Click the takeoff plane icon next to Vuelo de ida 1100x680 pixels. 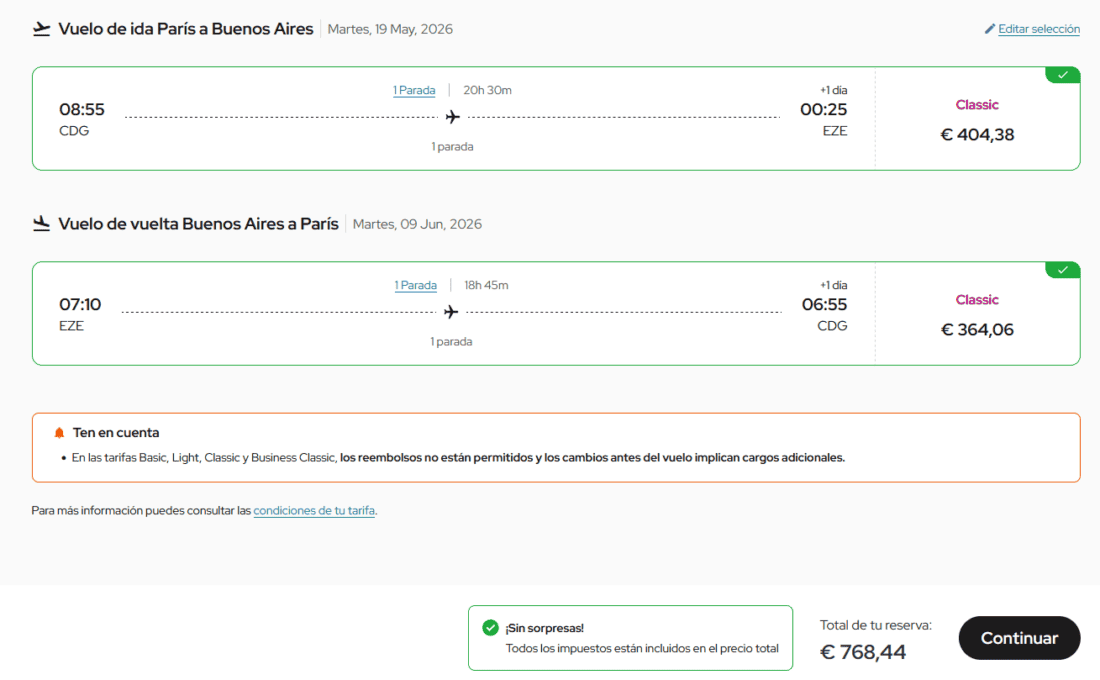tap(41, 29)
